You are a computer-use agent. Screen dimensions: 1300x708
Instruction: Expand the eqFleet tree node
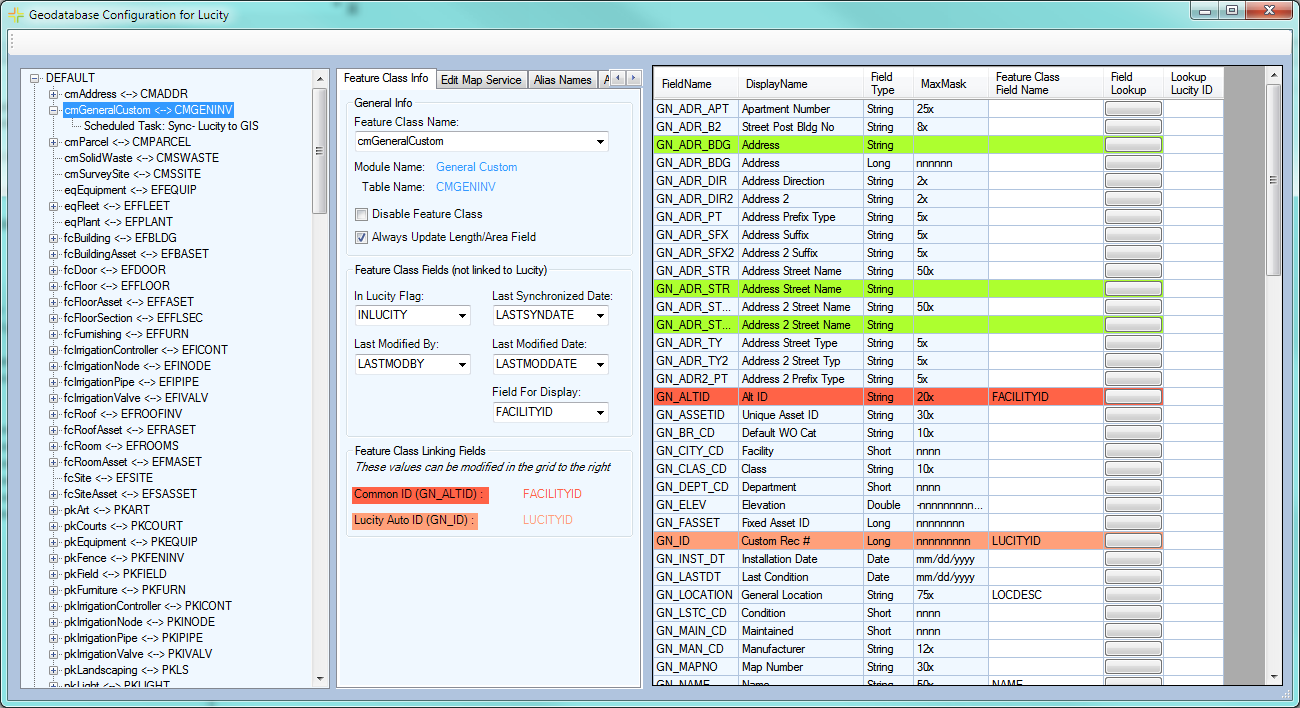pos(53,206)
